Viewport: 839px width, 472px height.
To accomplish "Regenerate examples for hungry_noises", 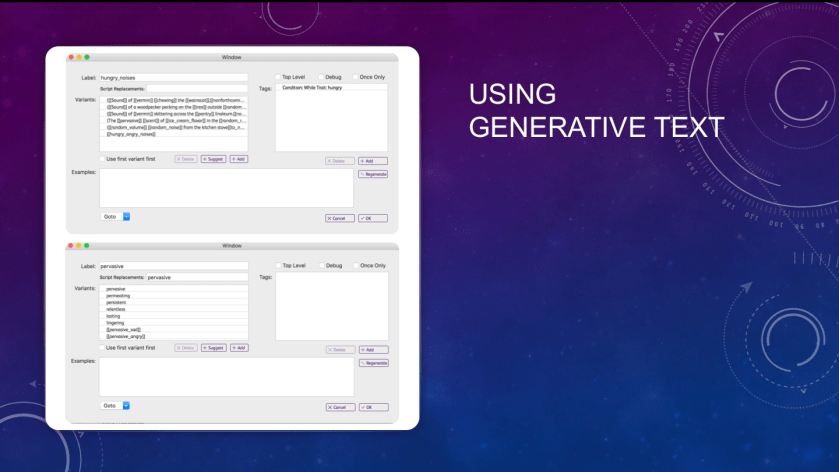I will (372, 174).
